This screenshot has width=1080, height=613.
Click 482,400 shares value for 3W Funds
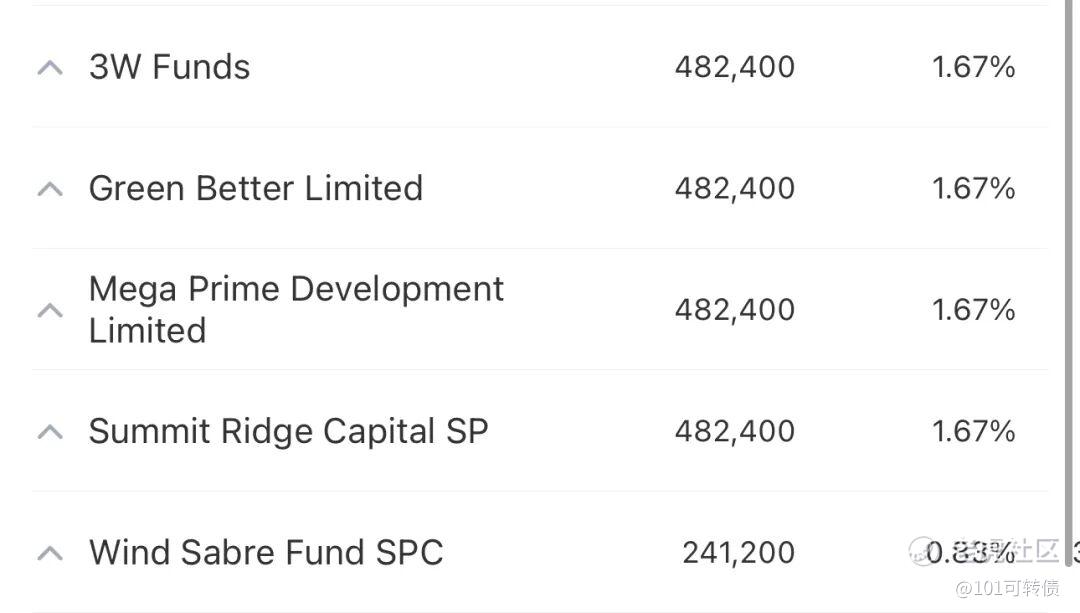tap(734, 67)
